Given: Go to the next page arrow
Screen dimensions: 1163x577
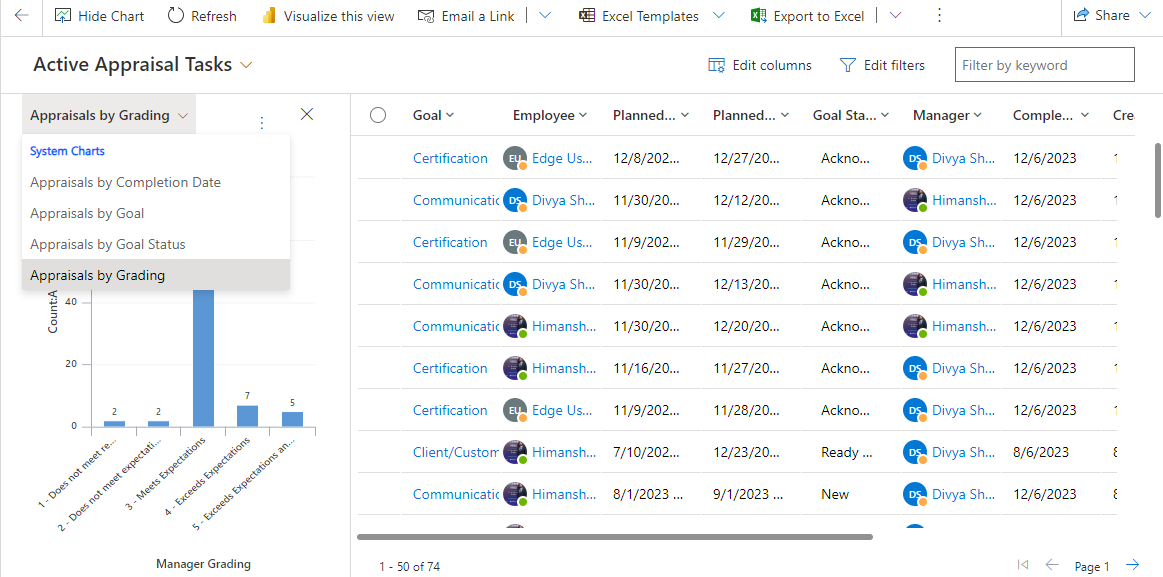Looking at the screenshot, I should (1132, 565).
